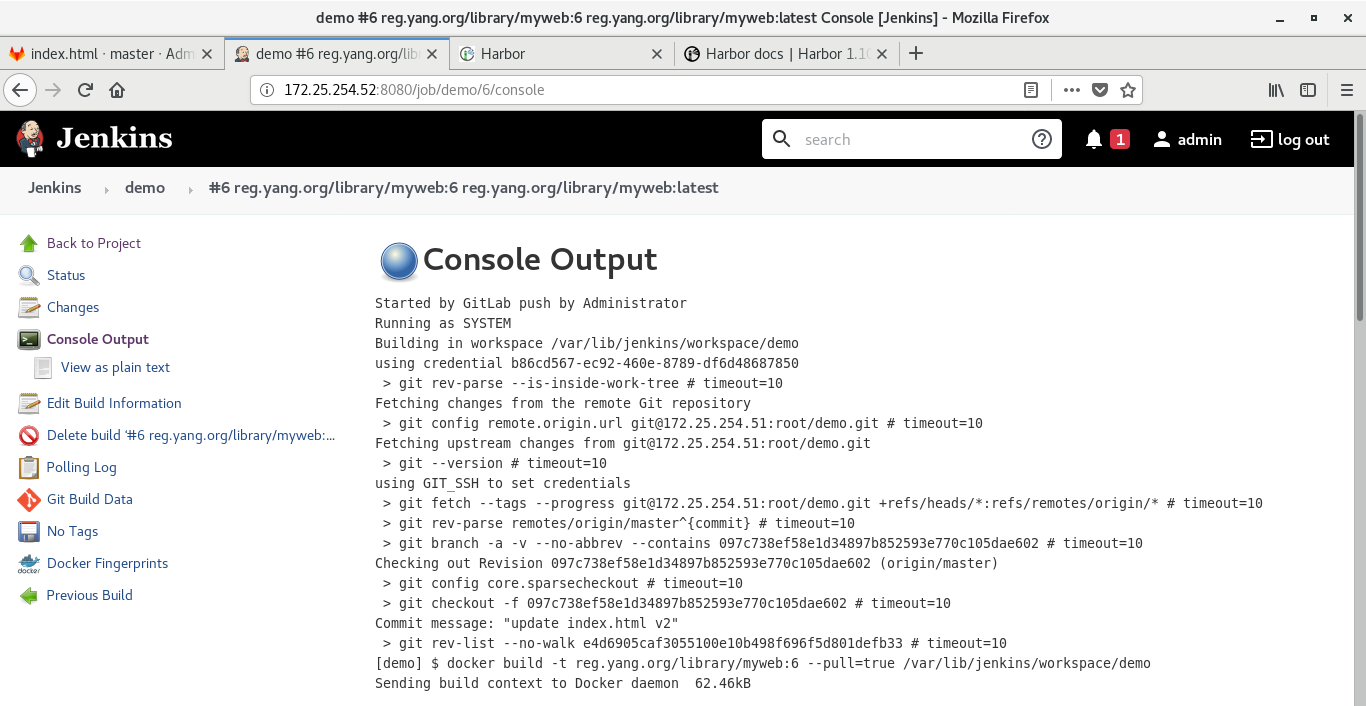
Task: Open View as plain text link
Action: tap(115, 367)
